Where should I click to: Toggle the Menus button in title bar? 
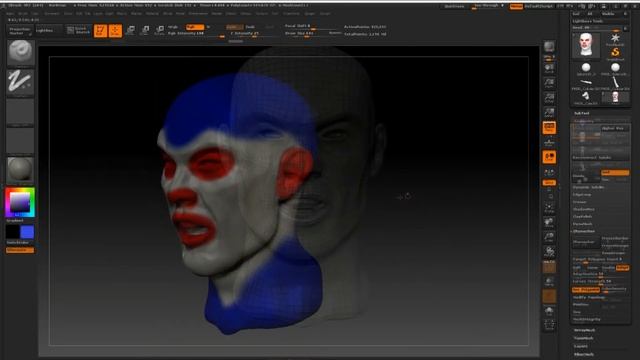[x=516, y=6]
